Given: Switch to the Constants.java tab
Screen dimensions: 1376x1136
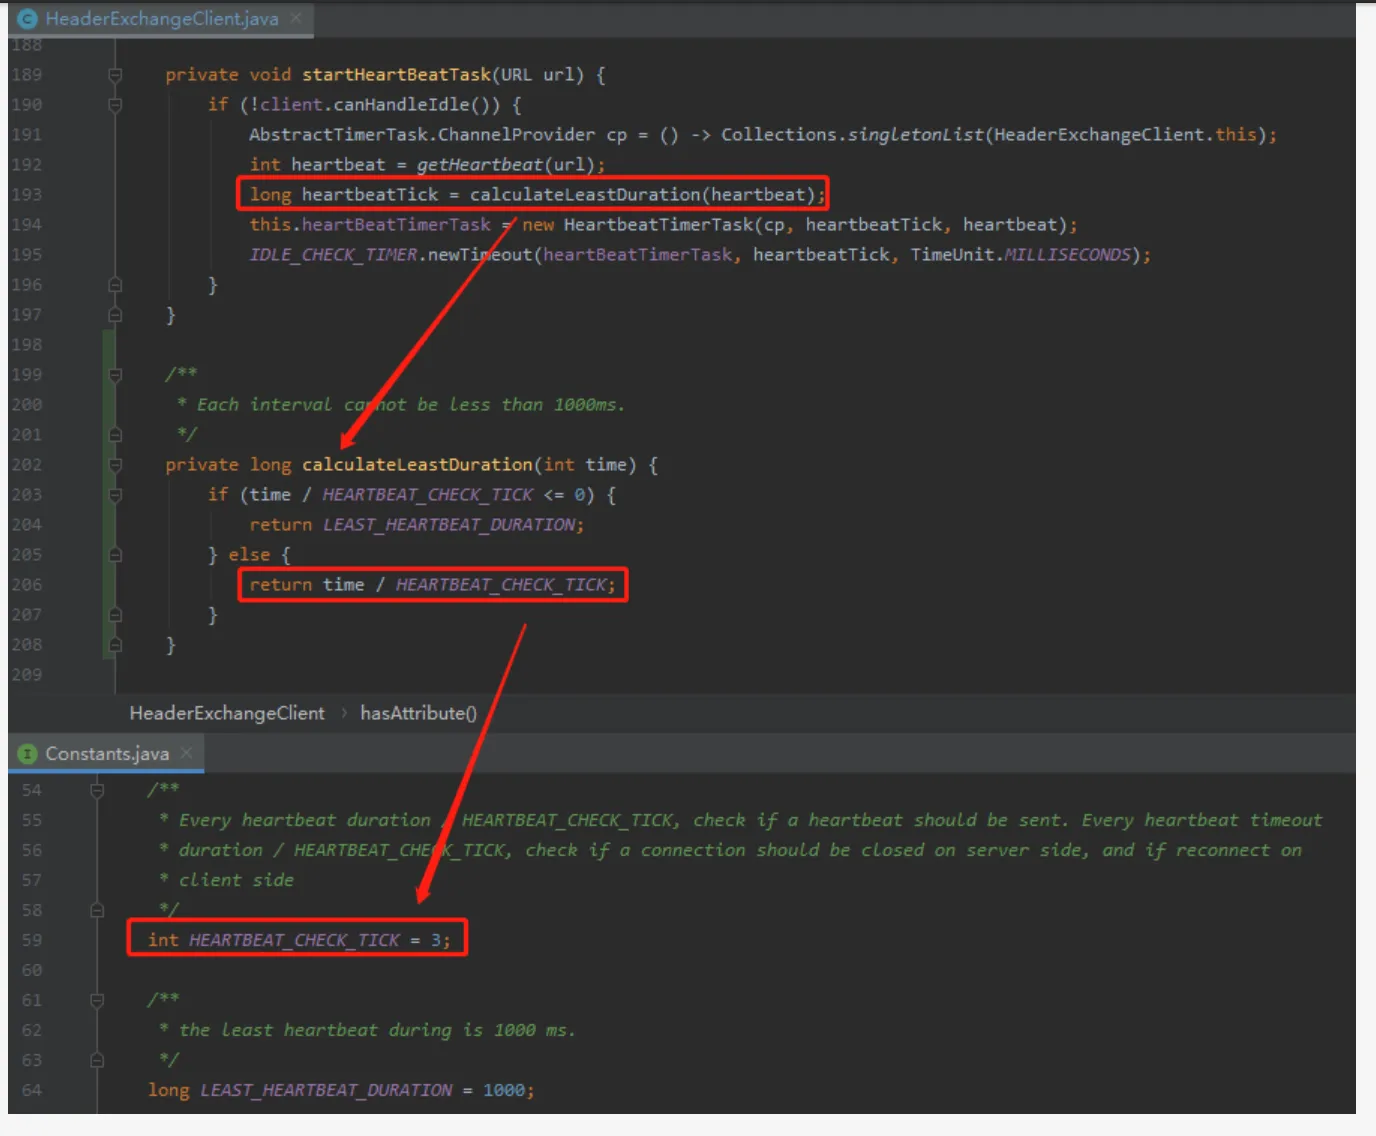Looking at the screenshot, I should (106, 753).
